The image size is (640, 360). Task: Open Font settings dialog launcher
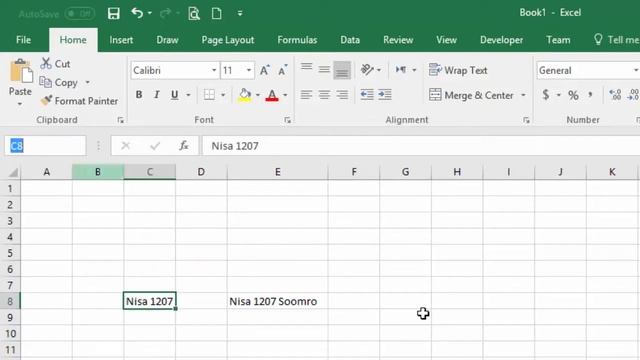tap(287, 120)
